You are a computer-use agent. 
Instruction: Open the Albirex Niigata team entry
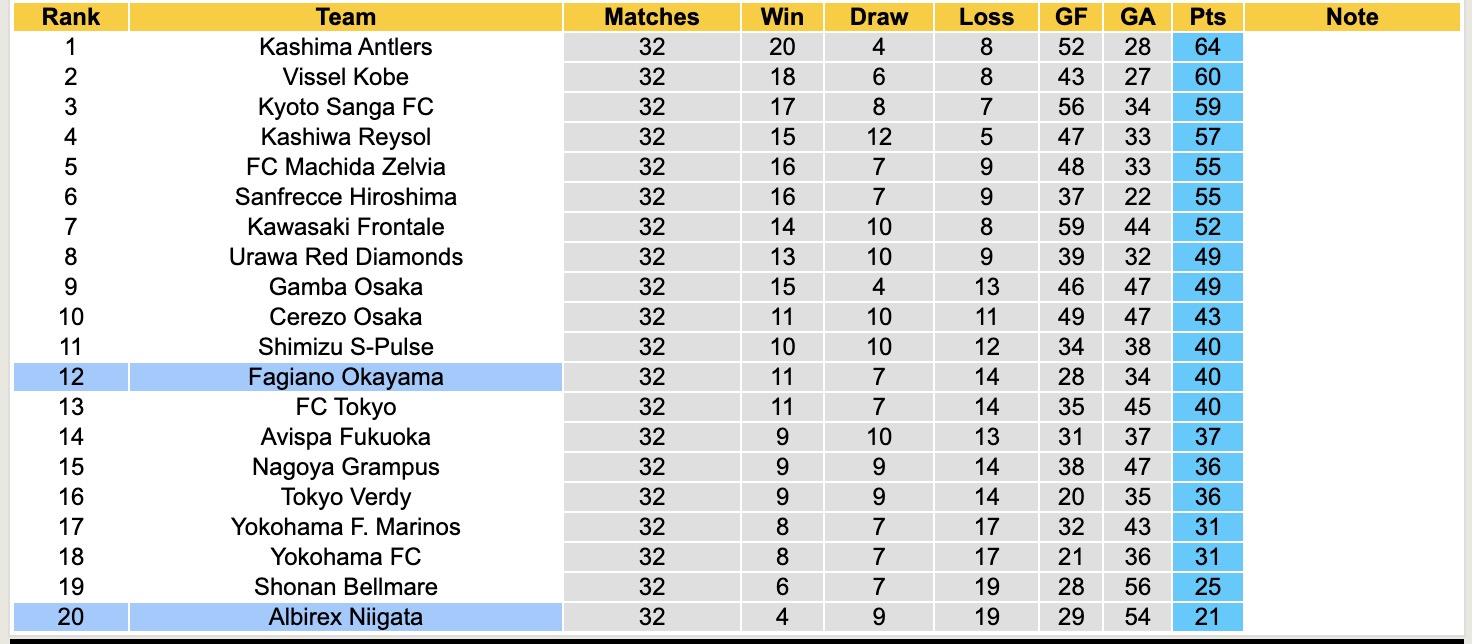(x=345, y=617)
